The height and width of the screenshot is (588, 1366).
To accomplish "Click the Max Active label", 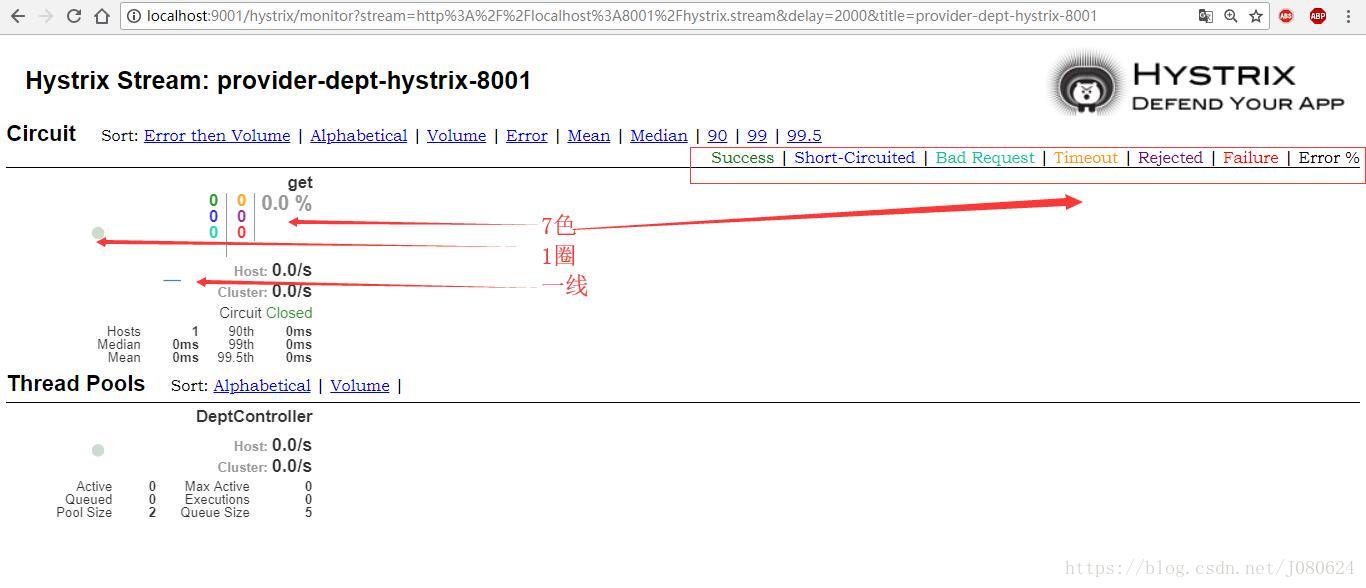I will click(x=217, y=487).
